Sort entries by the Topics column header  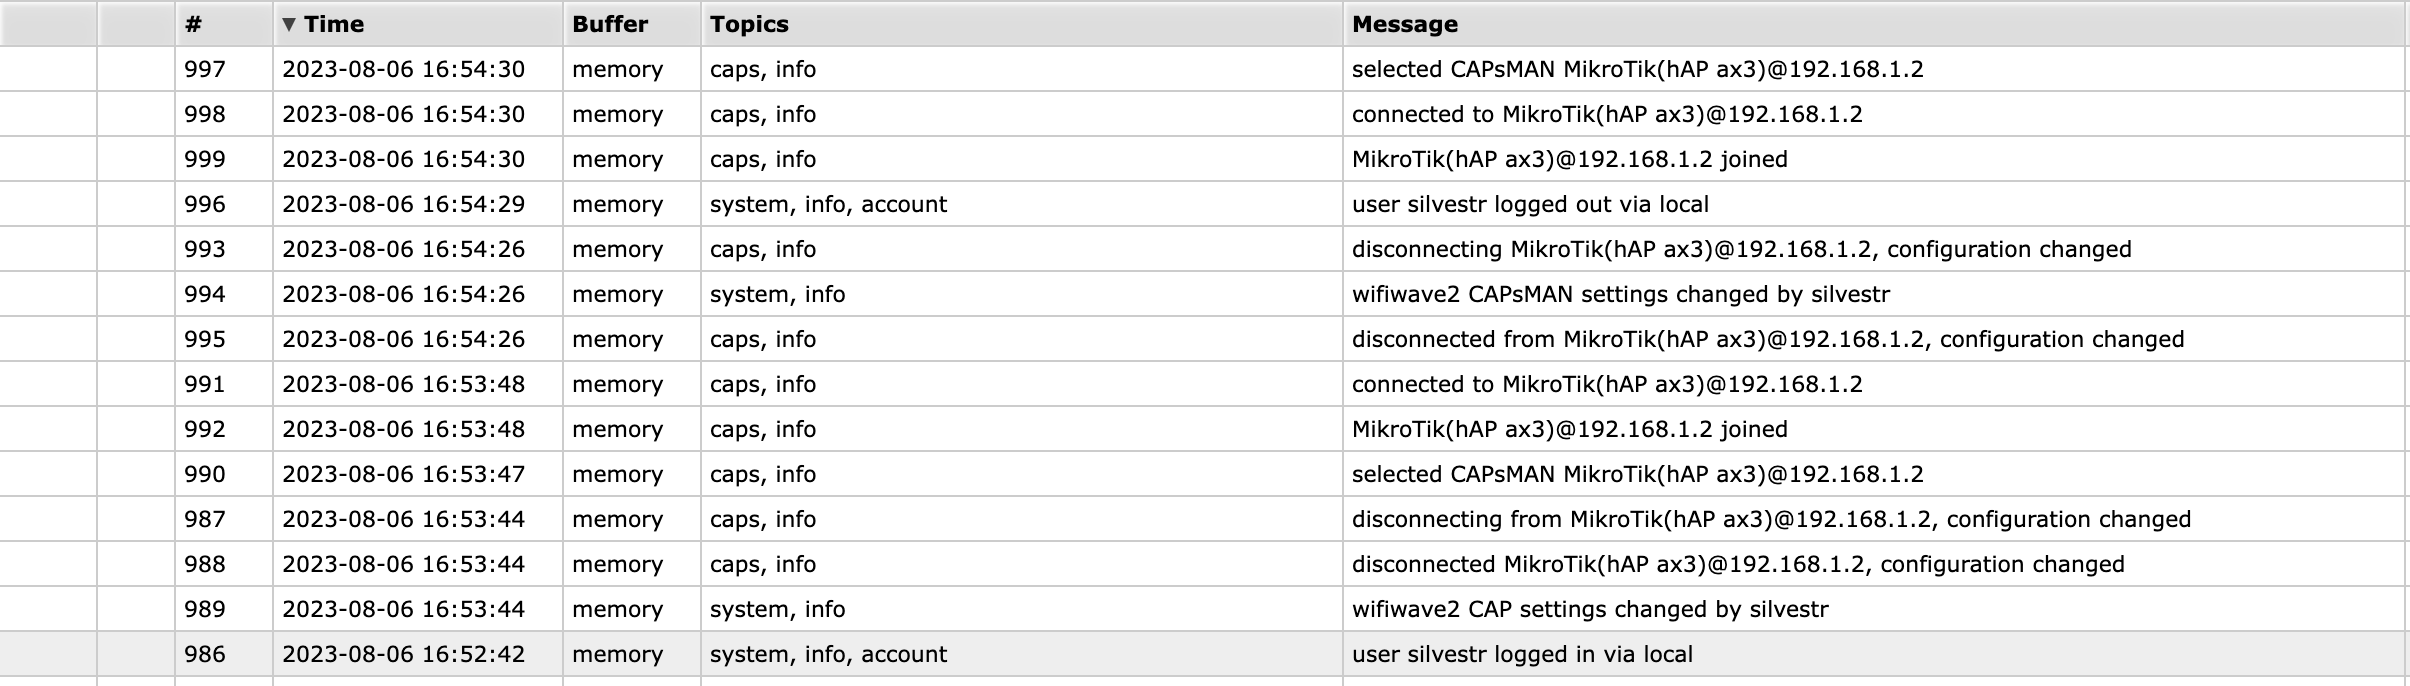[745, 25]
